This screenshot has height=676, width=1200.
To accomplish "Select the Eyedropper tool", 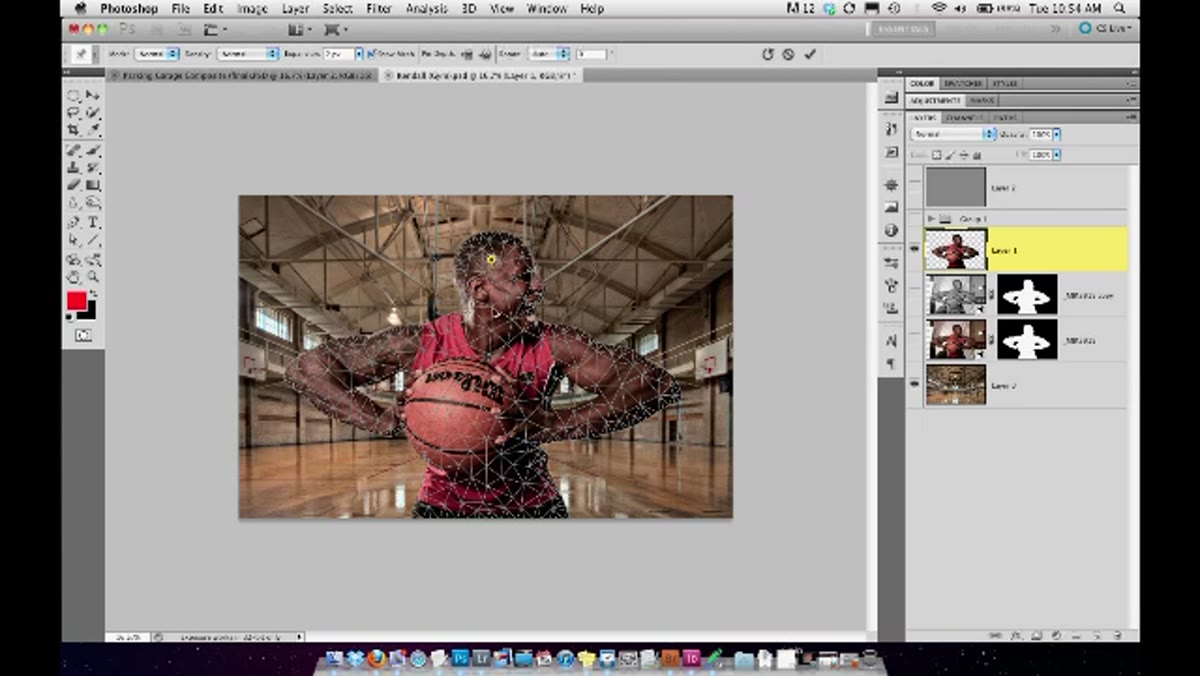I will tap(93, 130).
